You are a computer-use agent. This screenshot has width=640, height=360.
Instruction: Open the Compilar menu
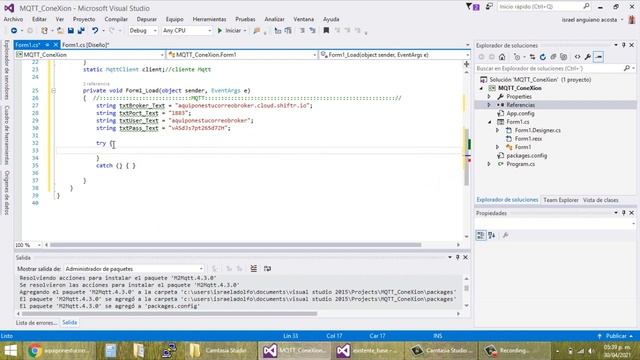pos(116,19)
